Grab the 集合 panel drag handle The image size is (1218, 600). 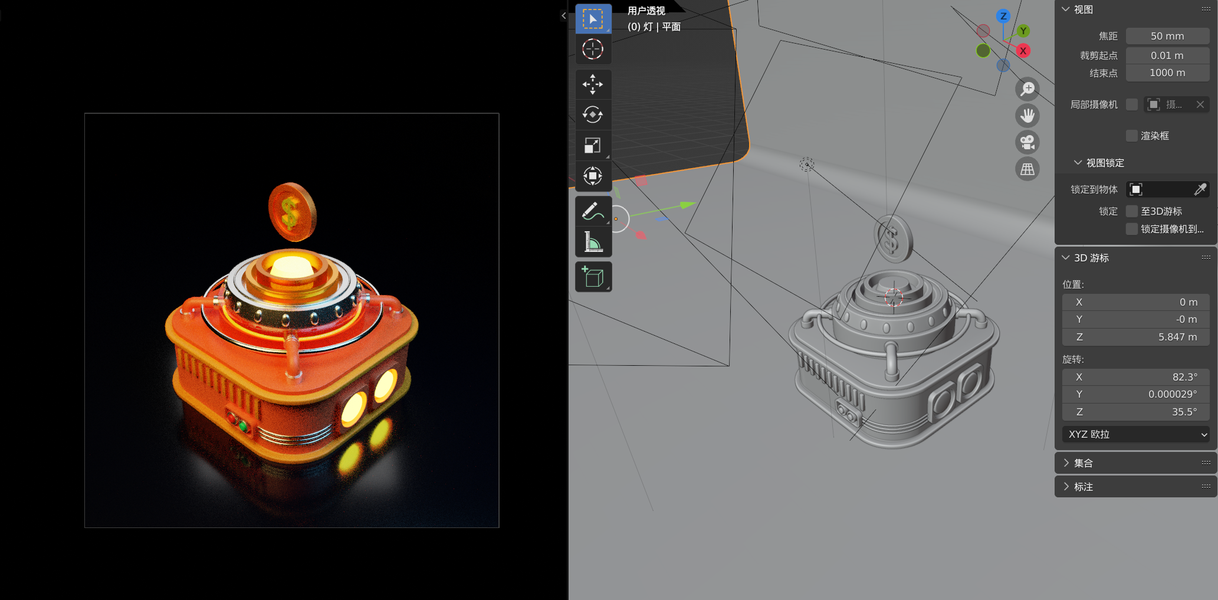(x=1206, y=463)
